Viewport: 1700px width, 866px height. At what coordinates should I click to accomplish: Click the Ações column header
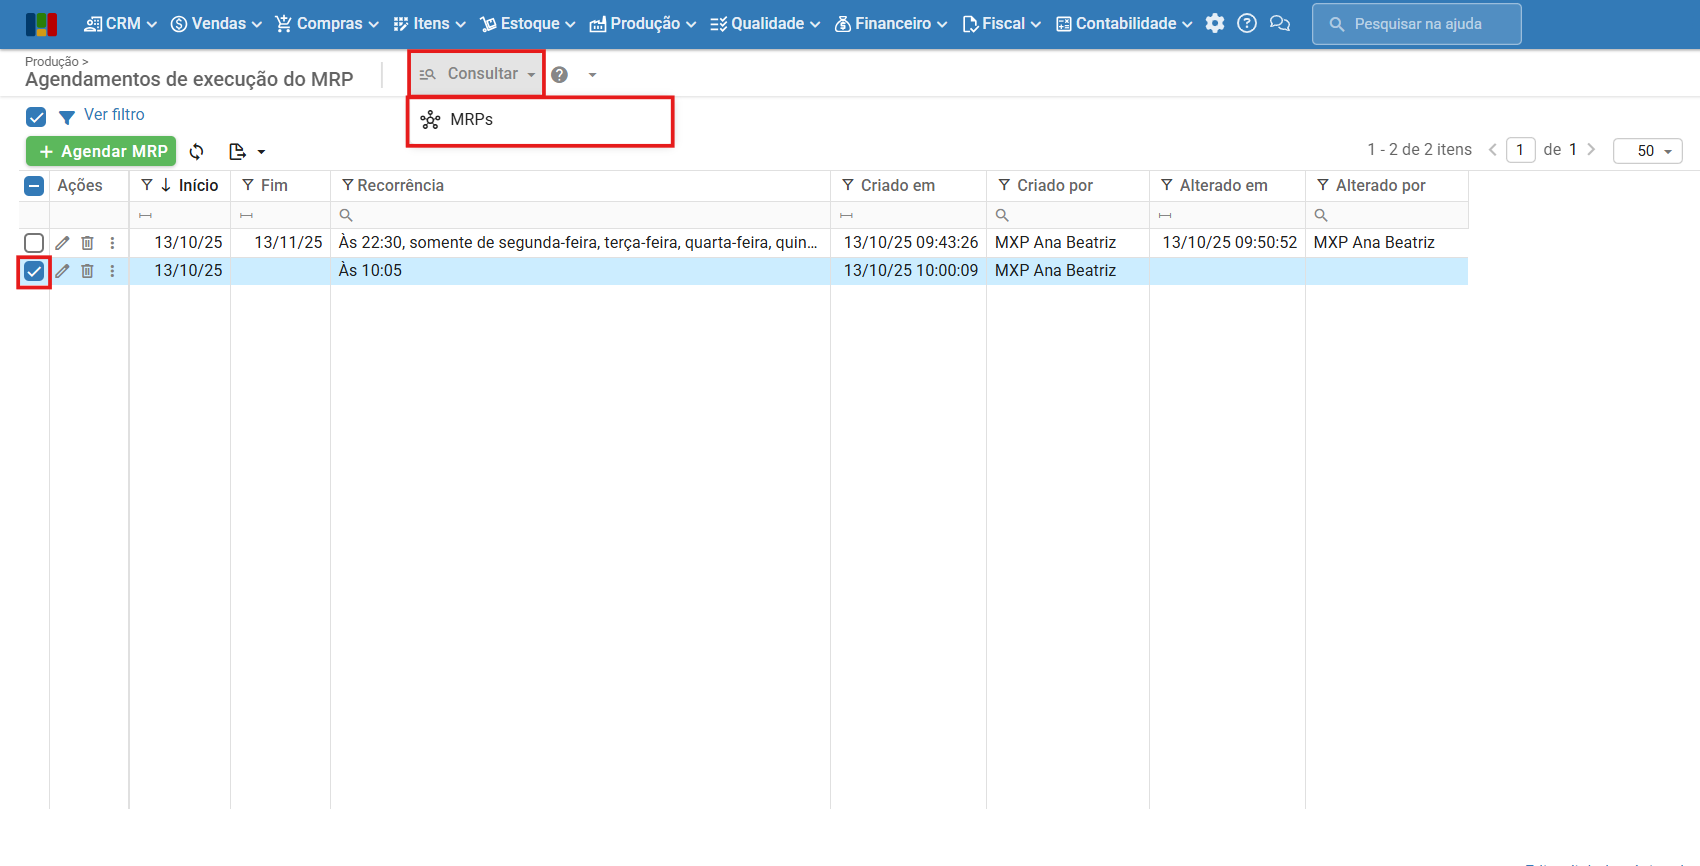point(80,186)
